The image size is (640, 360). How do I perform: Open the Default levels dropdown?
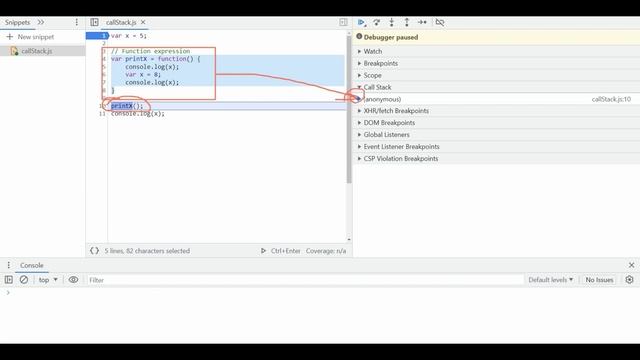click(551, 280)
